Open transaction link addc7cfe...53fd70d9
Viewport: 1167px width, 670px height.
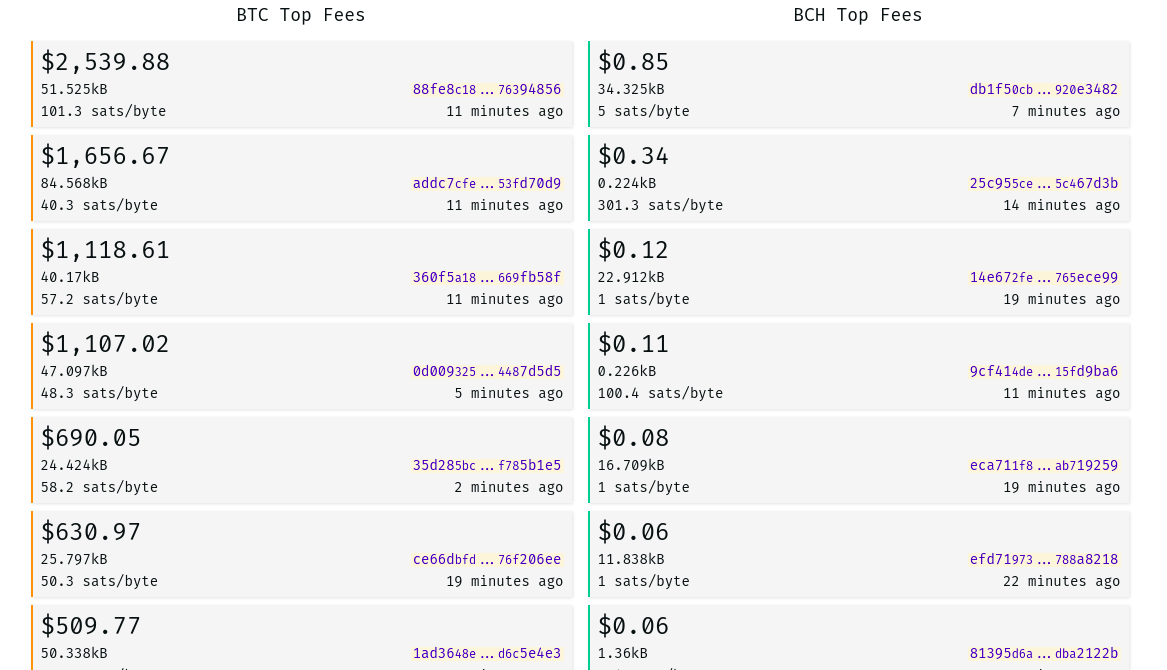pos(487,183)
